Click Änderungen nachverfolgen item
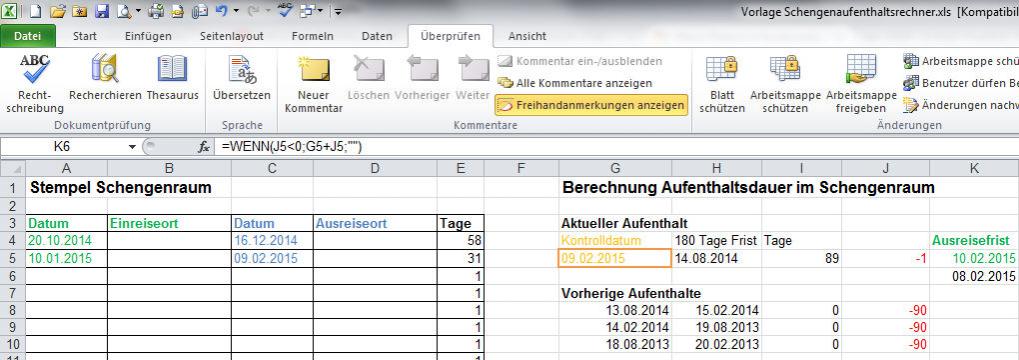 pos(961,105)
